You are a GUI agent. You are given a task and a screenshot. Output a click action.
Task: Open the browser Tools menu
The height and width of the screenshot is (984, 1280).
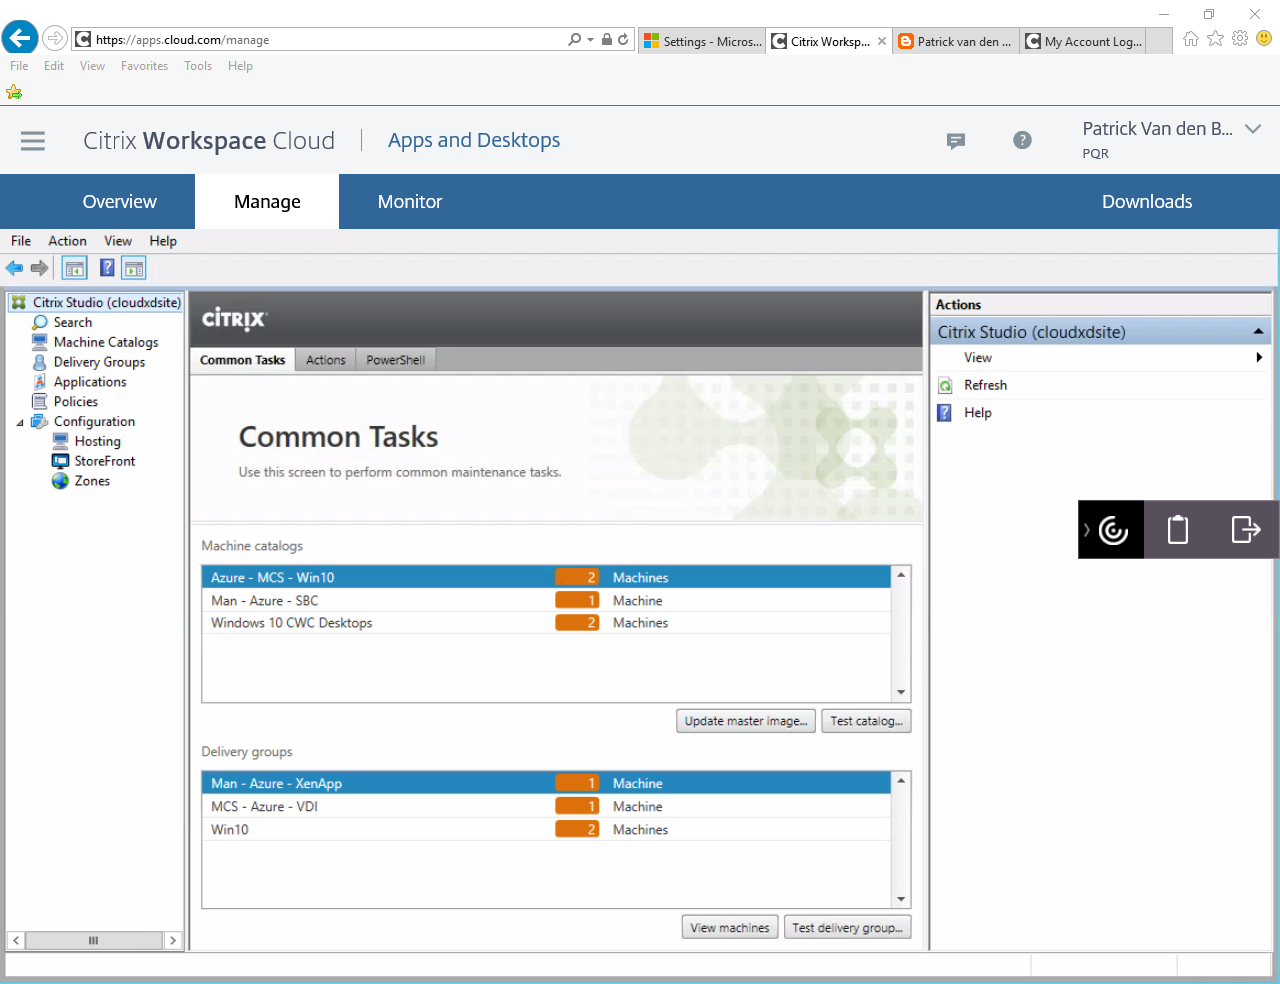click(198, 66)
